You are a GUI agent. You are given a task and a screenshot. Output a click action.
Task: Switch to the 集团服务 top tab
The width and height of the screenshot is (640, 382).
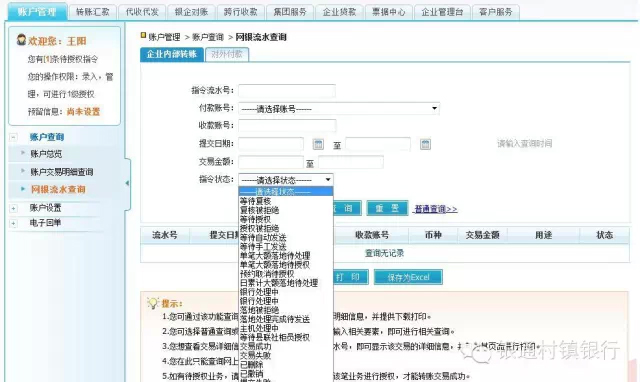[x=290, y=12]
